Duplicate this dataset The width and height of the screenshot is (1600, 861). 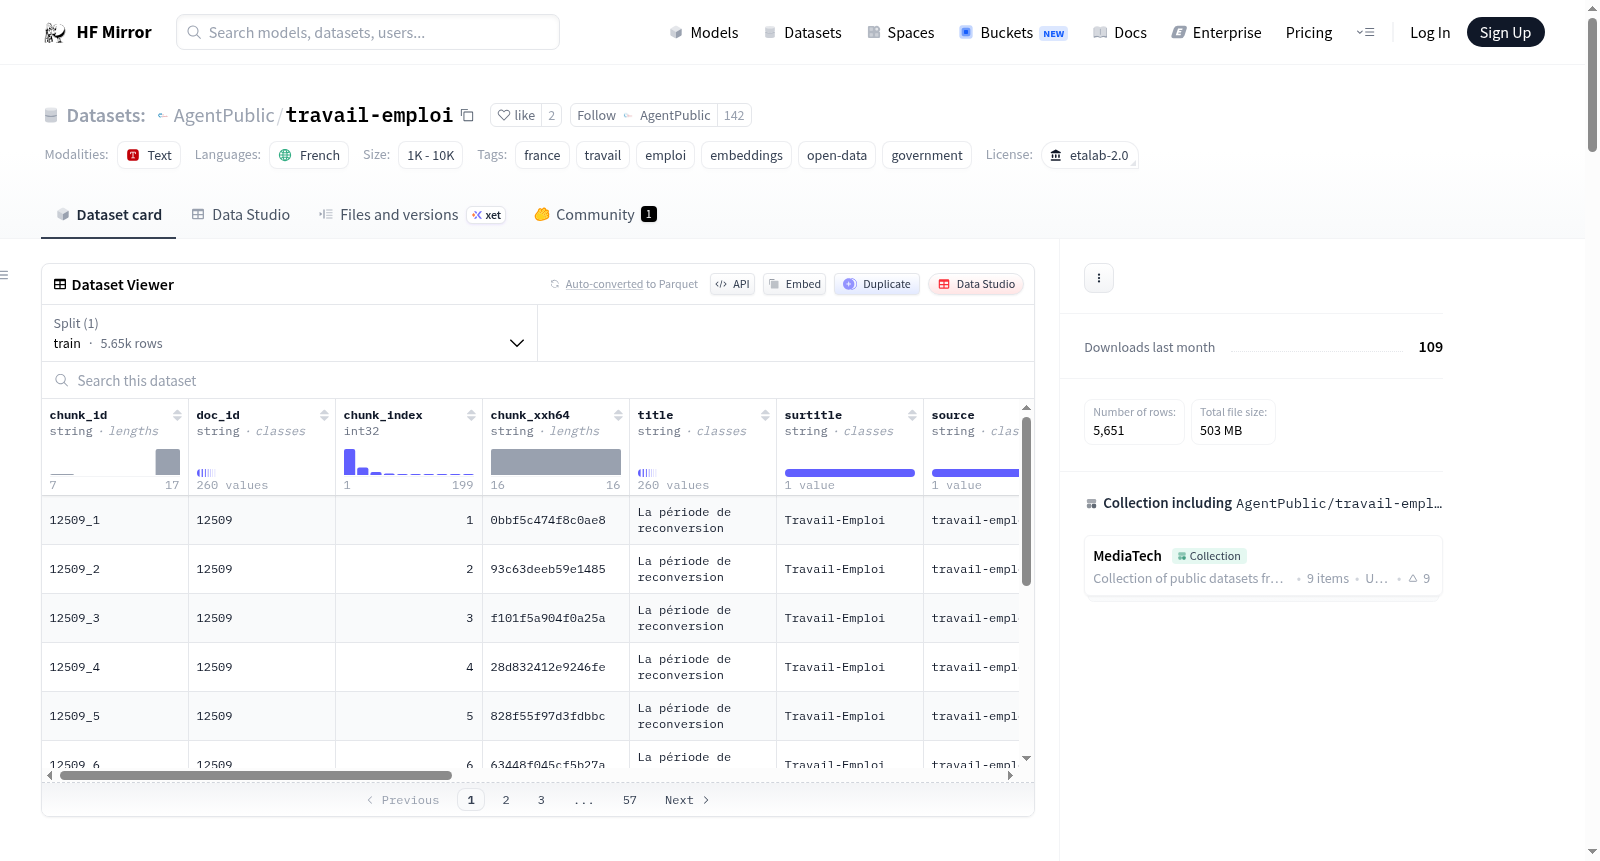point(877,284)
